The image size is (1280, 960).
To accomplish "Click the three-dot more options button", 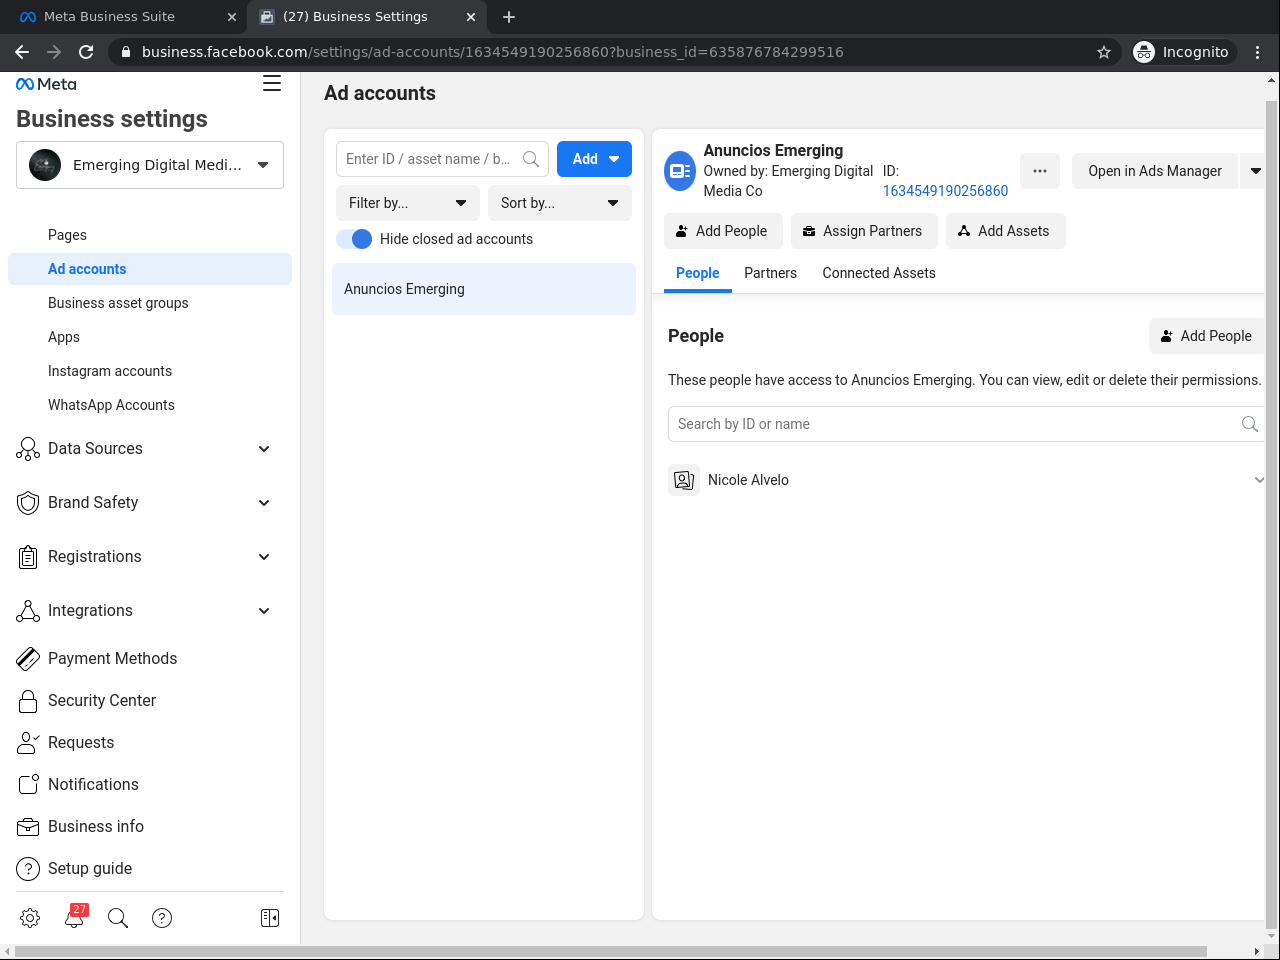I will point(1040,171).
